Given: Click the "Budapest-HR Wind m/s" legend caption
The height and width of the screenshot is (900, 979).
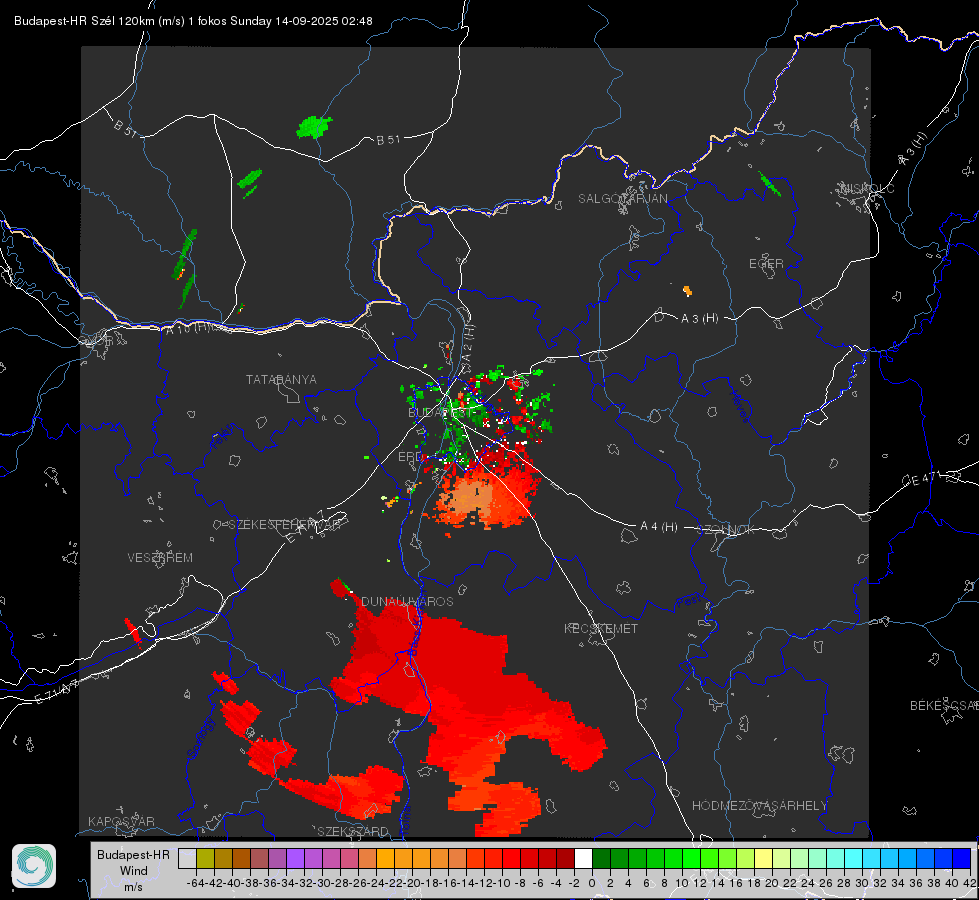Looking at the screenshot, I should [x=133, y=870].
